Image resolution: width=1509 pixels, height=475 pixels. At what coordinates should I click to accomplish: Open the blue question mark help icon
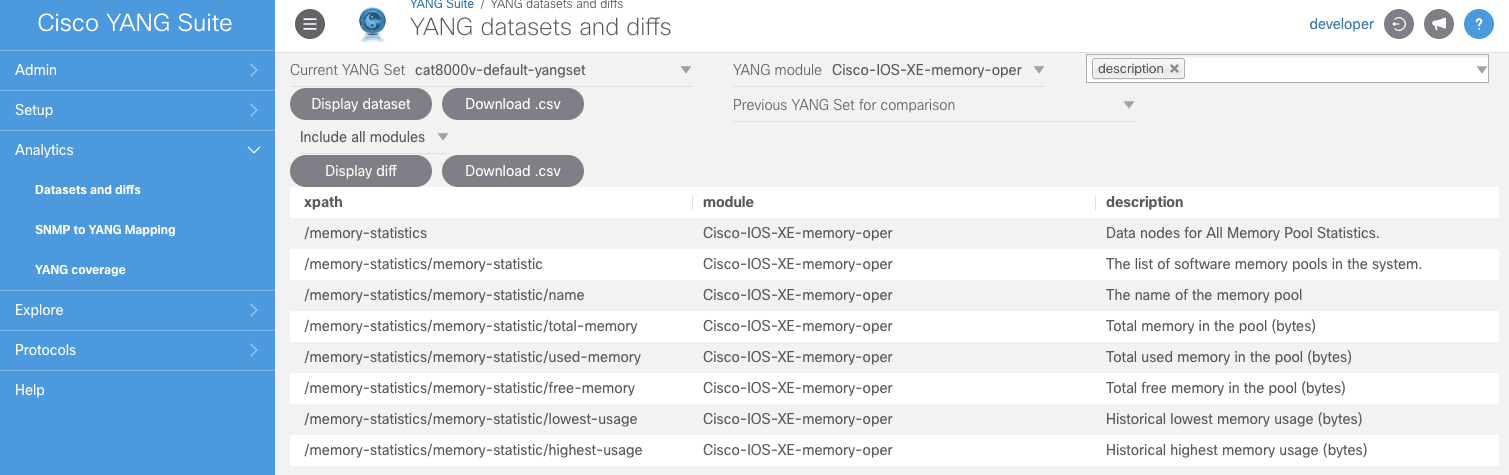(1478, 25)
